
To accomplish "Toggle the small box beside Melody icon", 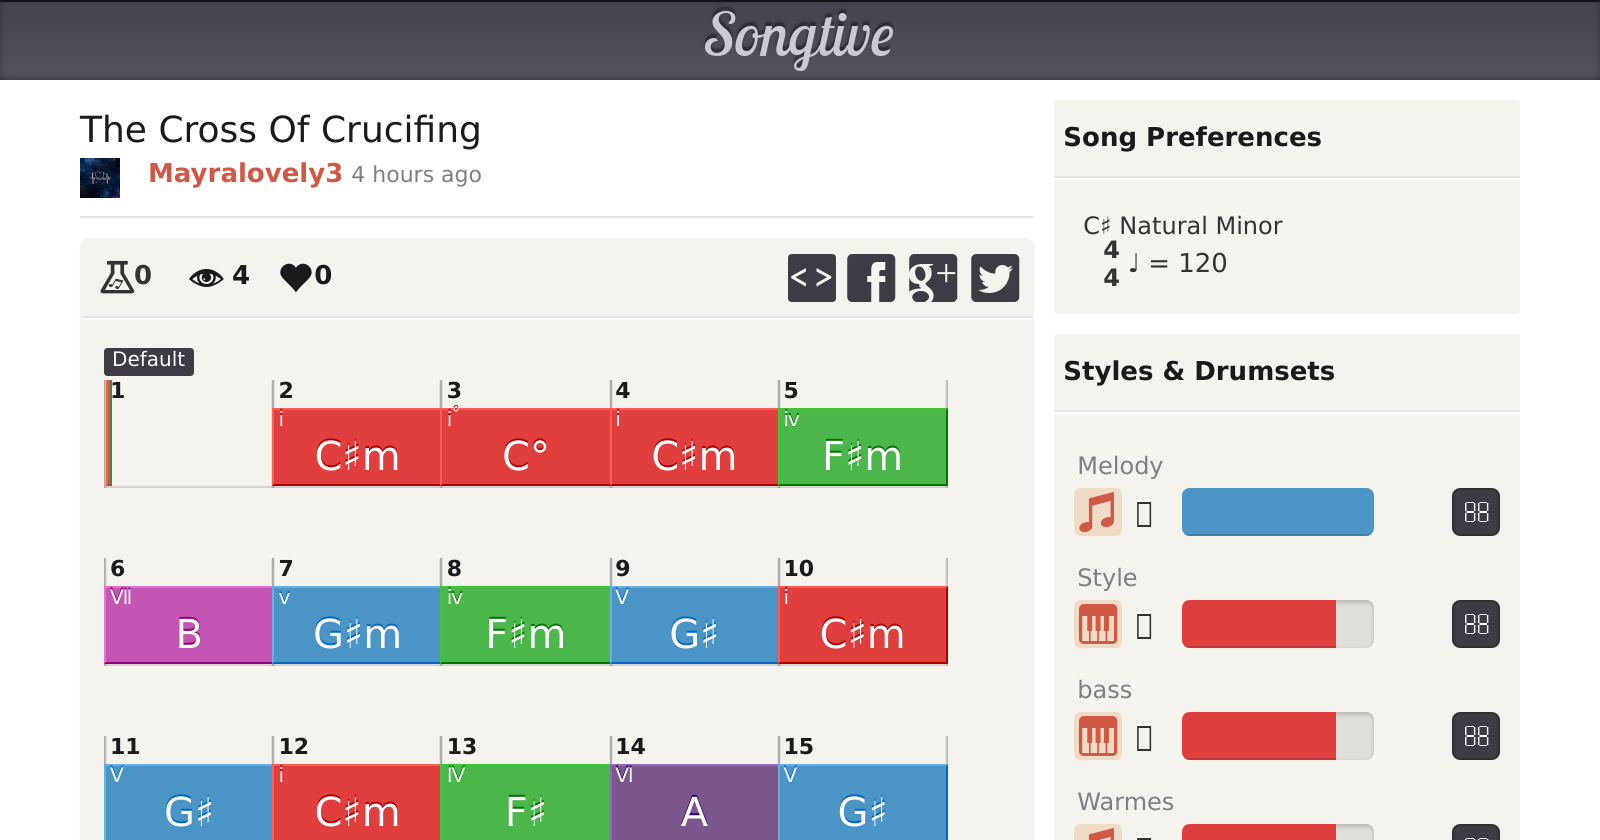I will click(1145, 514).
